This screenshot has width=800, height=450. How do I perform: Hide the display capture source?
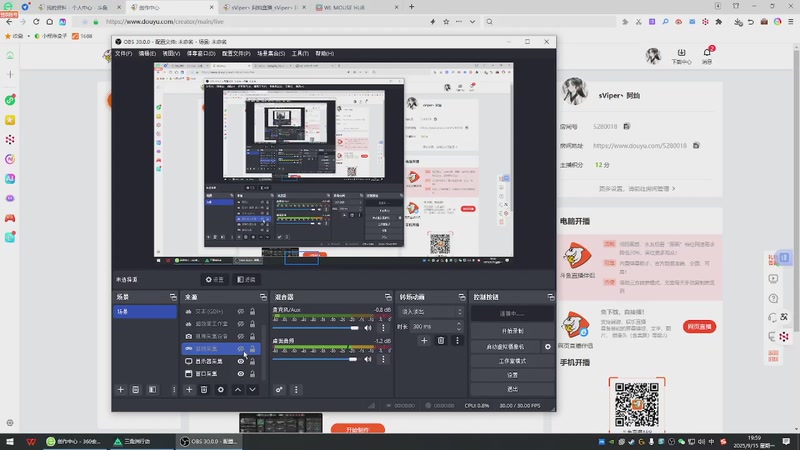pos(240,361)
